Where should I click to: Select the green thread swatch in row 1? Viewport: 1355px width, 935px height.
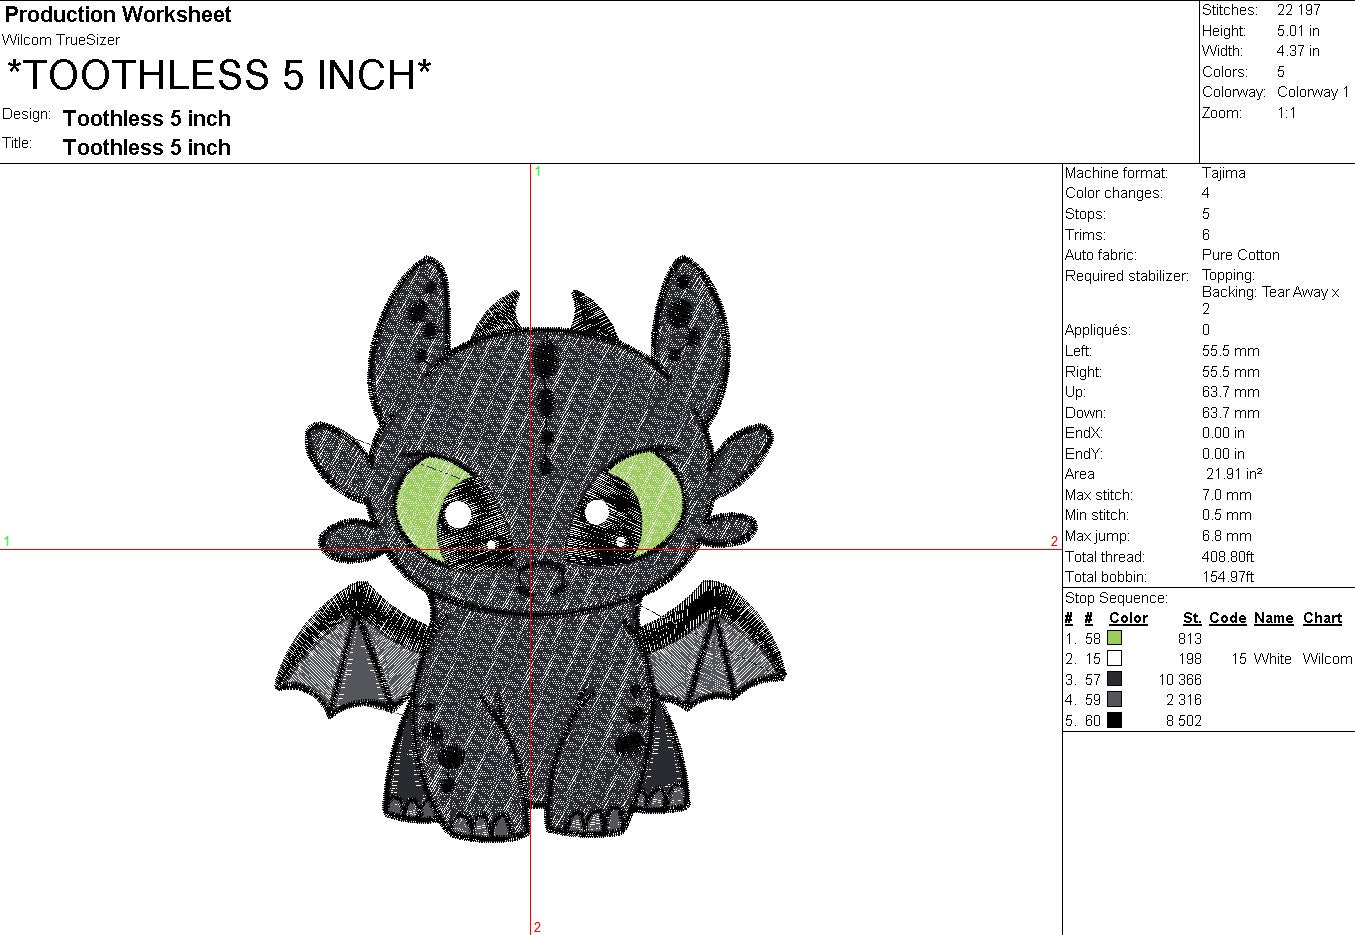1113,638
